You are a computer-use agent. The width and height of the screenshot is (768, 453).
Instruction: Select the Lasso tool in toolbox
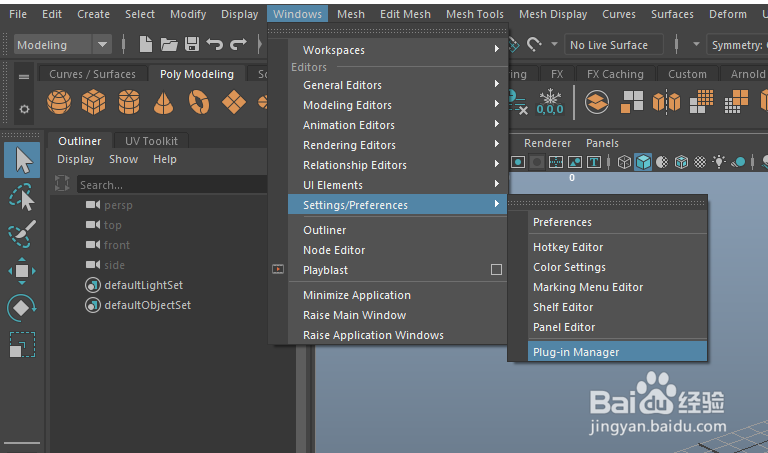(x=22, y=198)
